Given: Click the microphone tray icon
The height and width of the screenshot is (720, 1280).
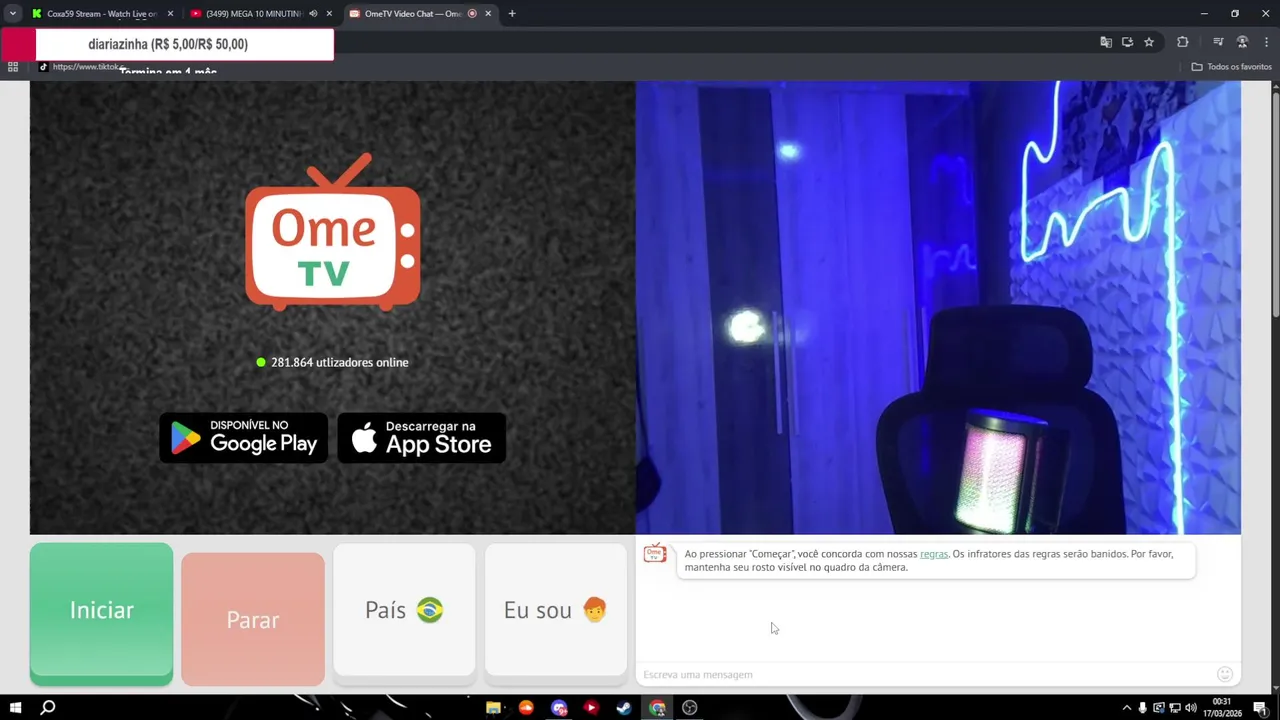Looking at the screenshot, I should coord(1143,708).
